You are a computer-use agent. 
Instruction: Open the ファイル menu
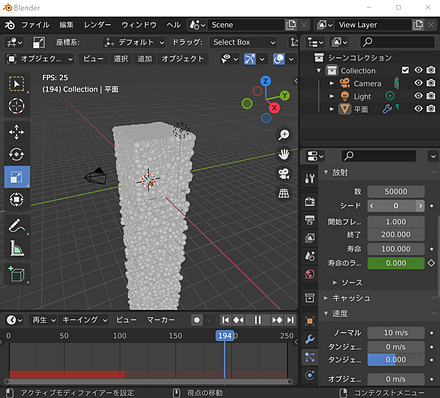point(35,25)
